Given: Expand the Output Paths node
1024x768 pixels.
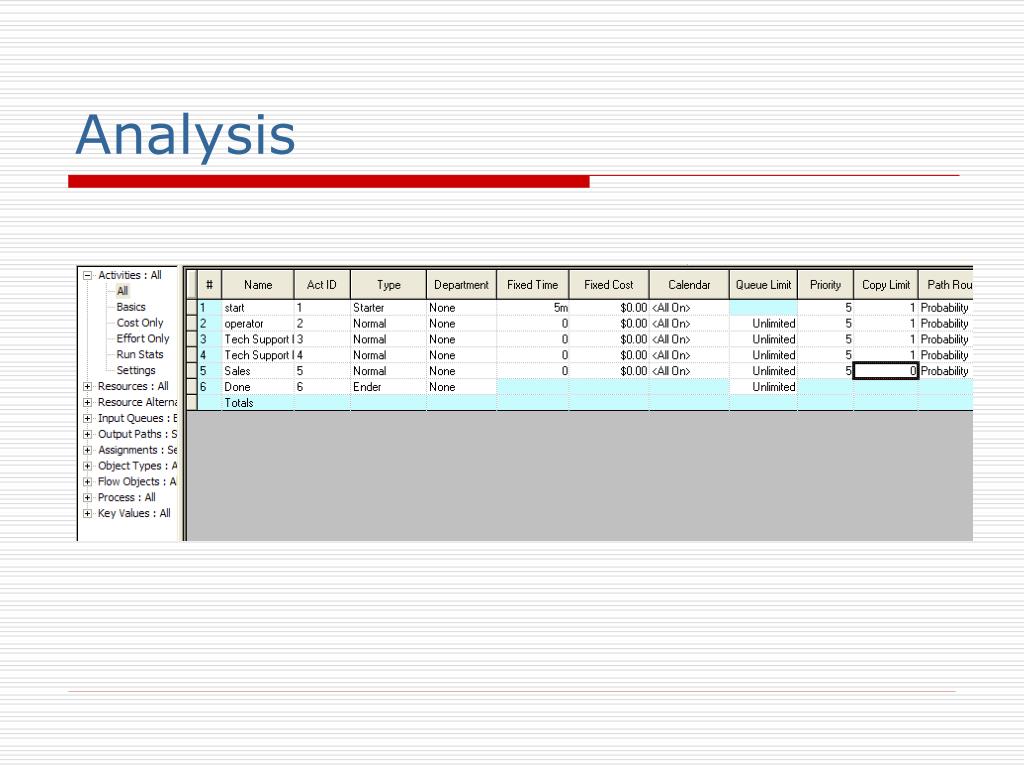Looking at the screenshot, I should [x=88, y=434].
